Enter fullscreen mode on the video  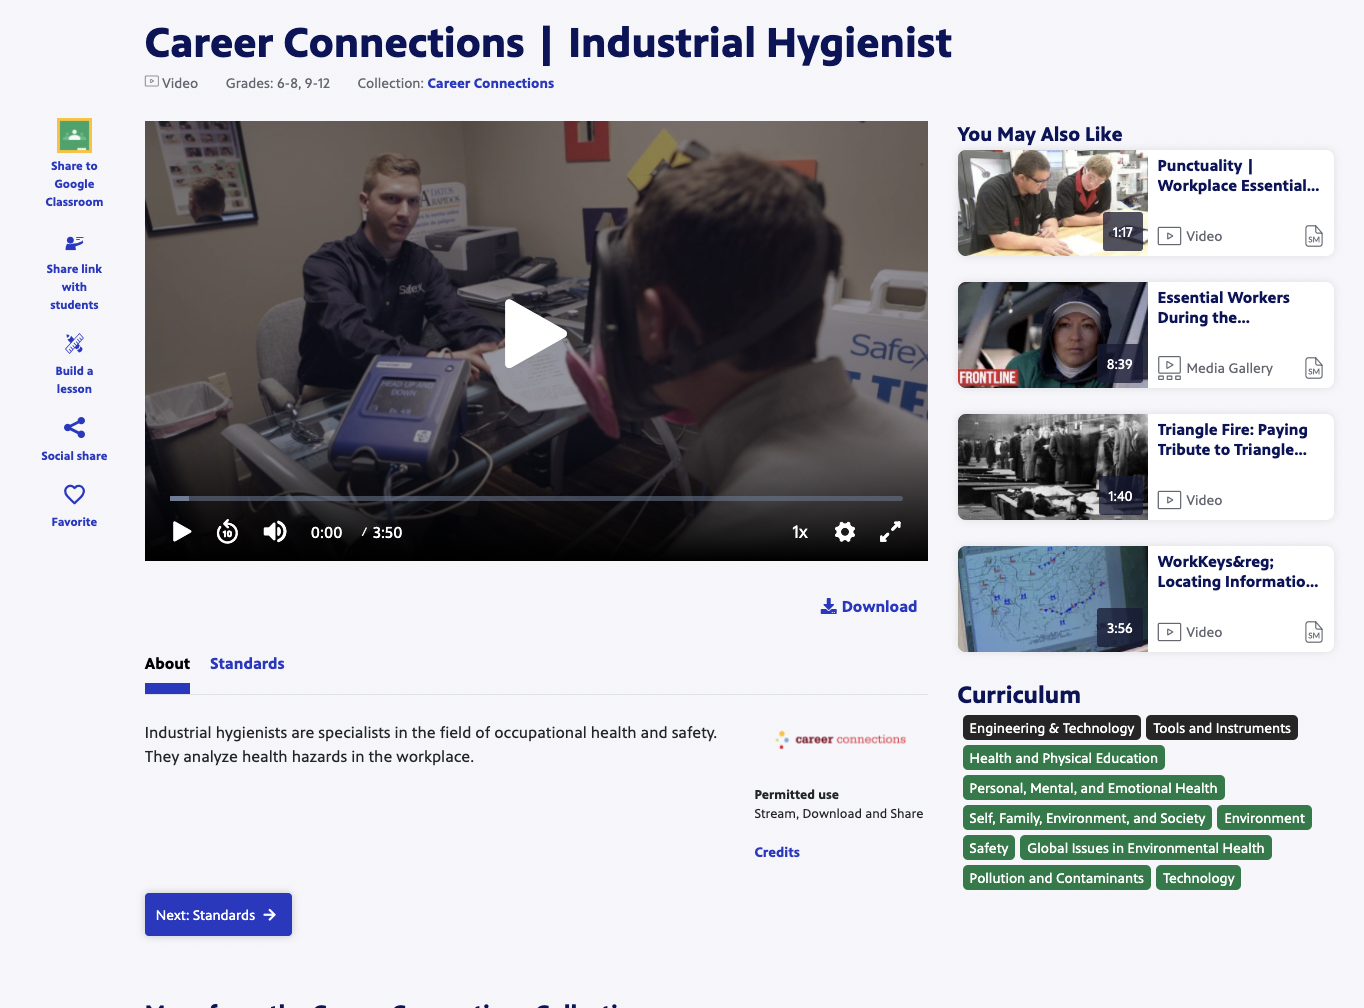(x=889, y=532)
